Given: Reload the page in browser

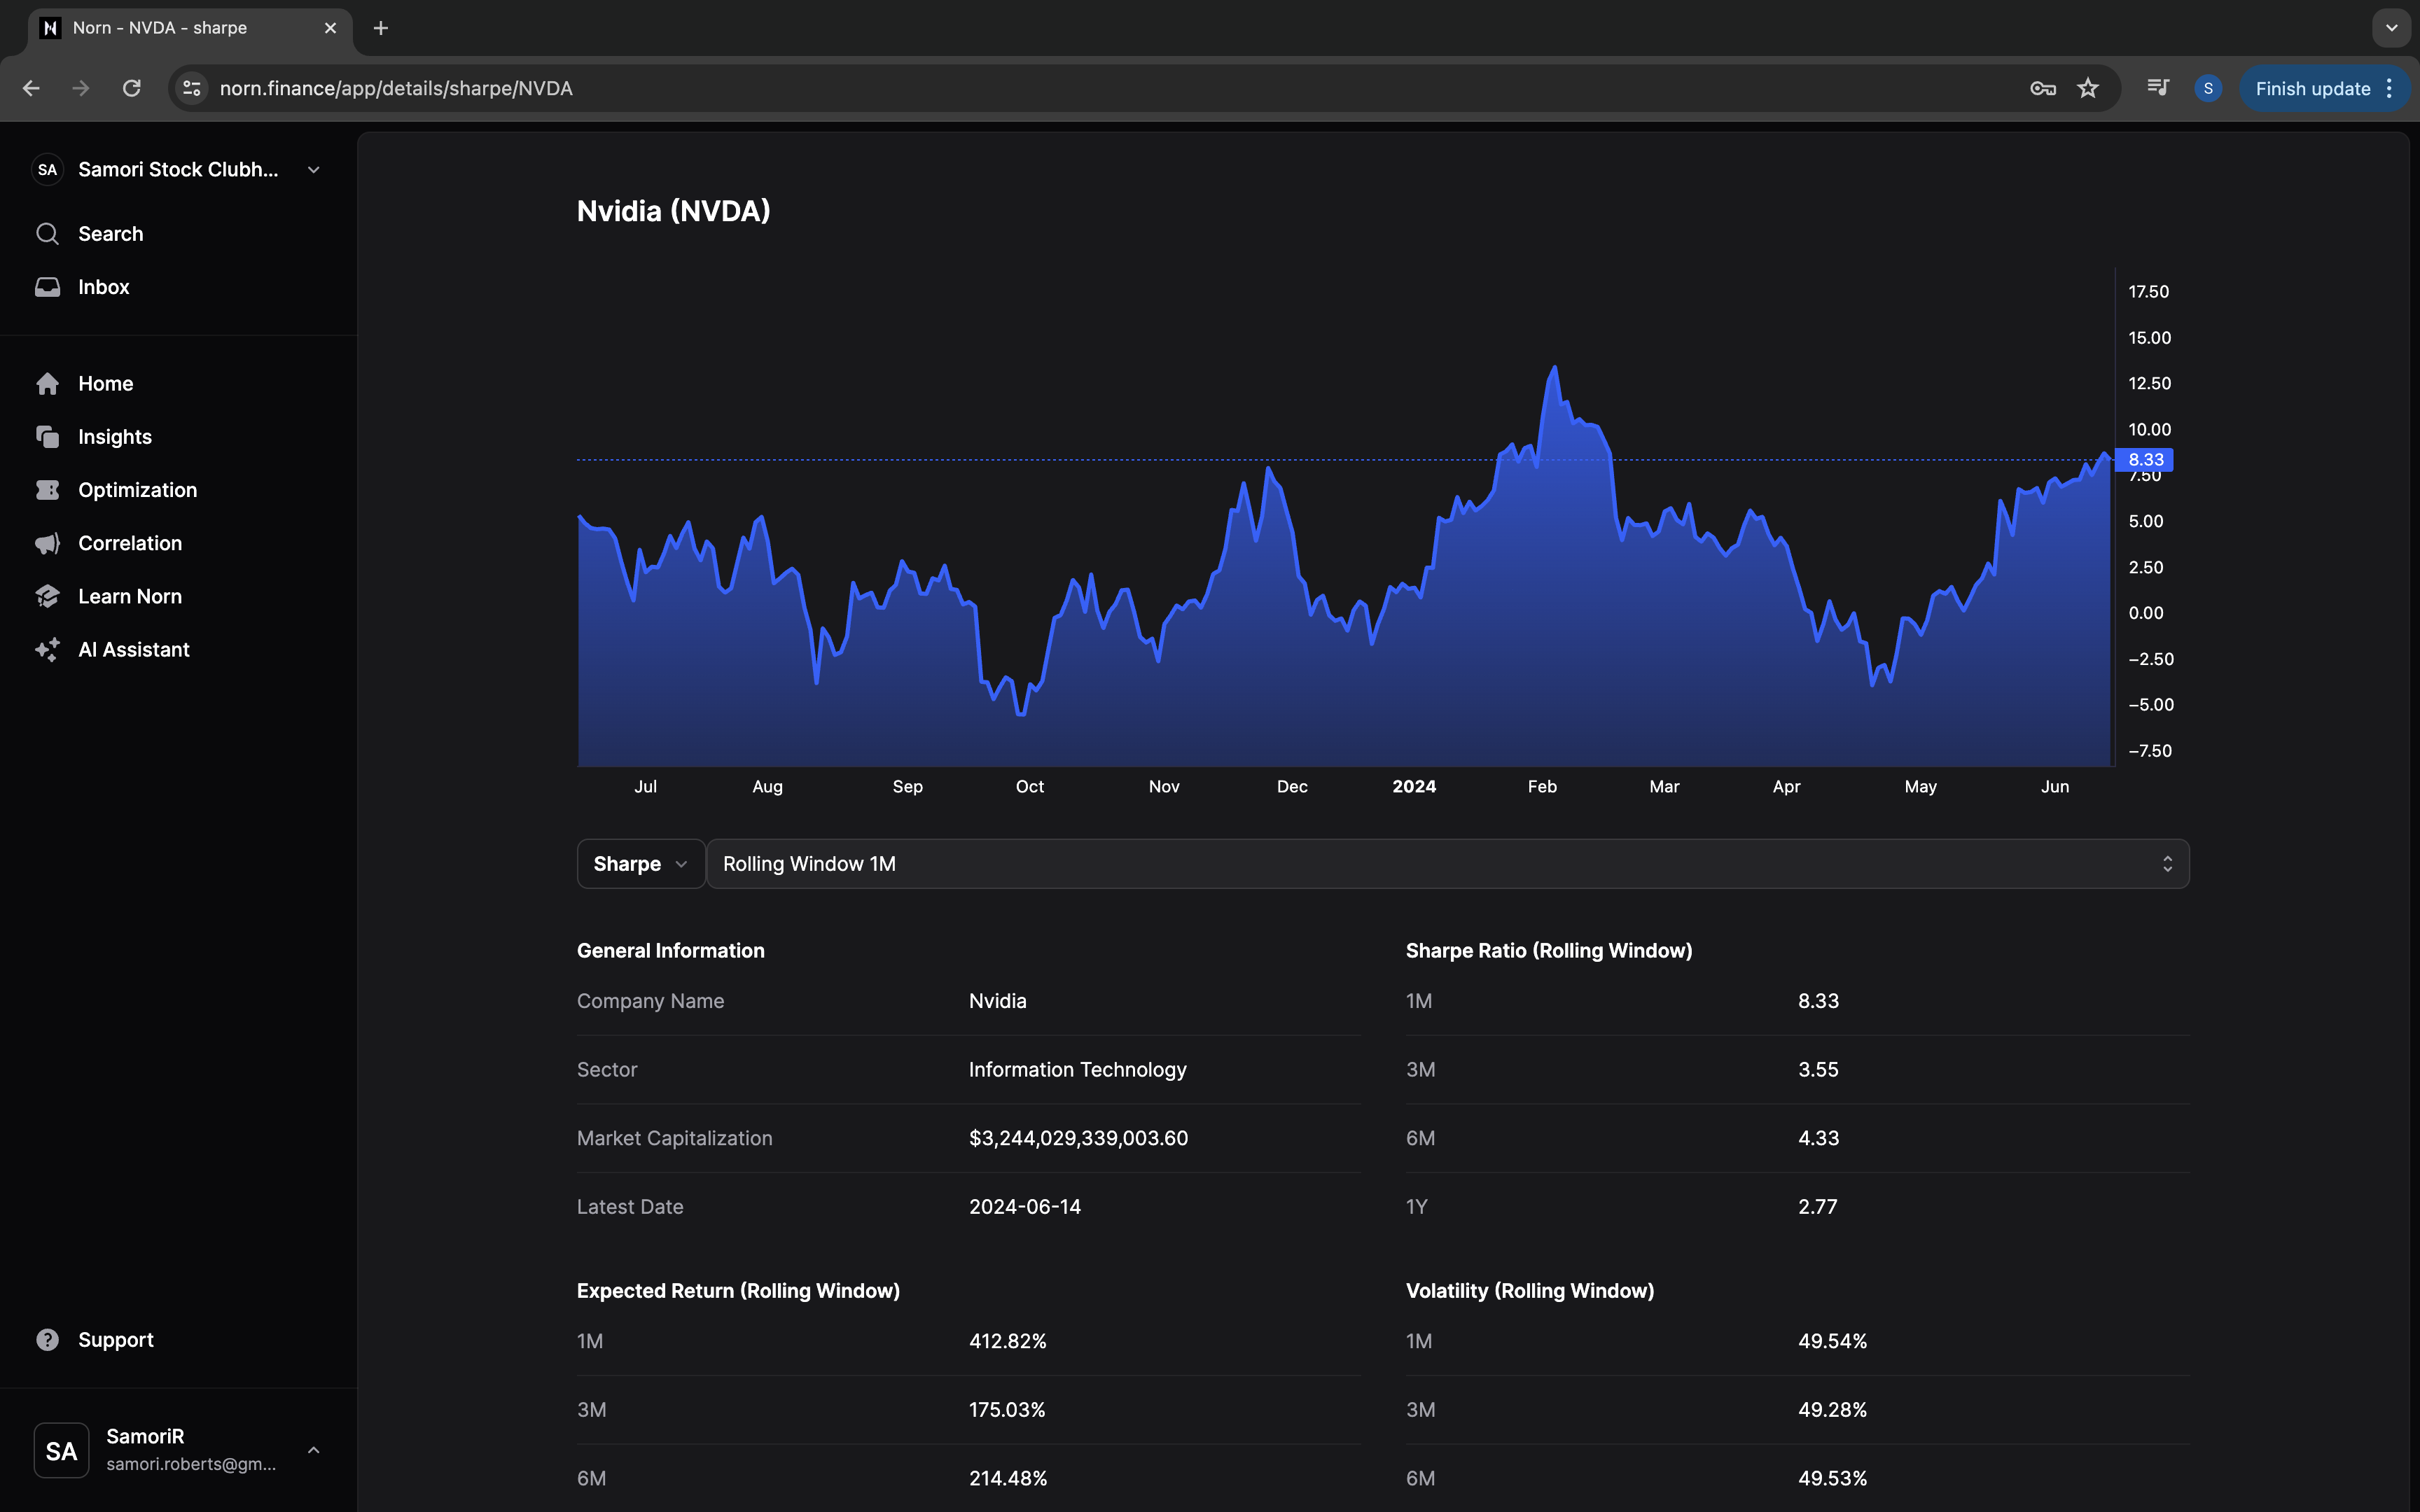Looking at the screenshot, I should tap(131, 88).
